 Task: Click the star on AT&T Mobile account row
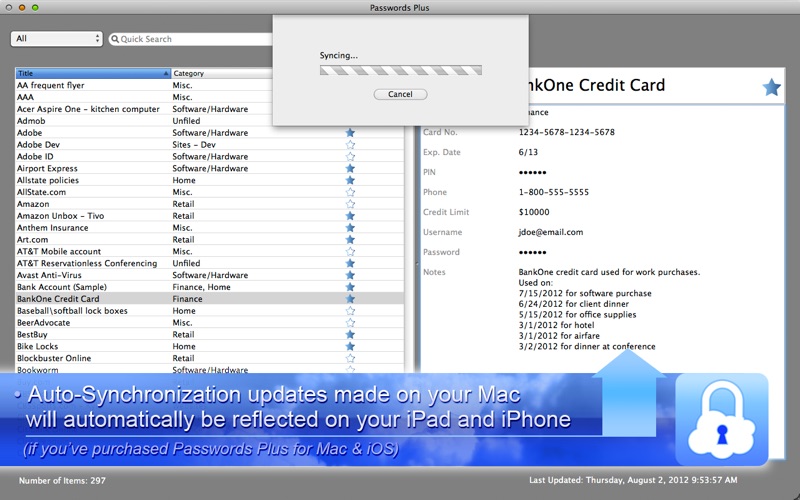pyautogui.click(x=350, y=251)
